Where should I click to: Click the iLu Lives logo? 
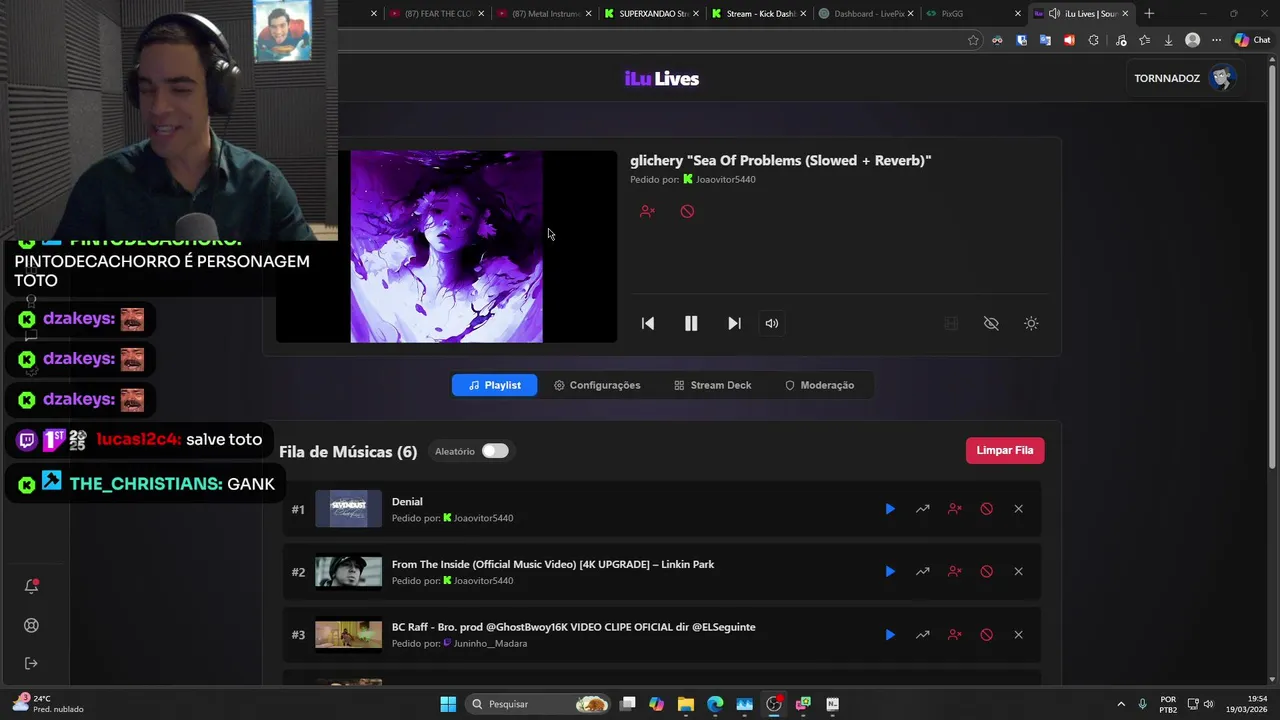point(662,79)
